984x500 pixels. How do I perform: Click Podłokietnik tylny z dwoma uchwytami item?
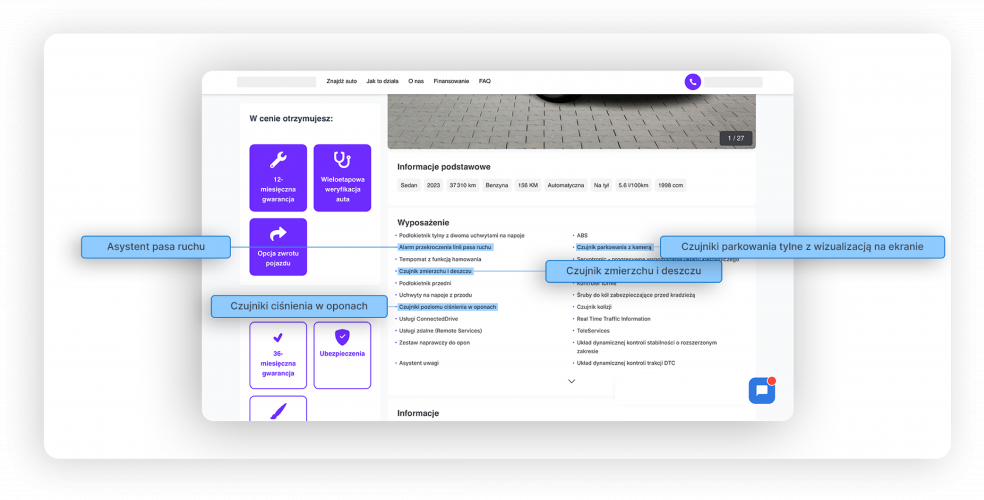461,236
